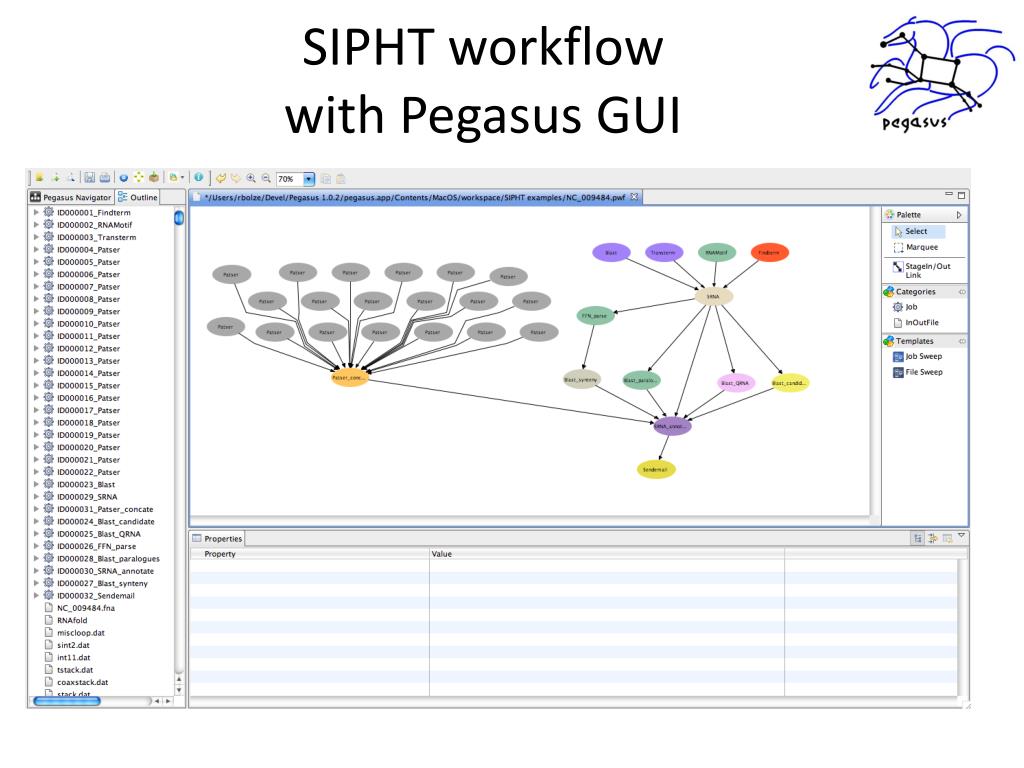Select the File Sweep template
1024x768 pixels.
pos(918,372)
